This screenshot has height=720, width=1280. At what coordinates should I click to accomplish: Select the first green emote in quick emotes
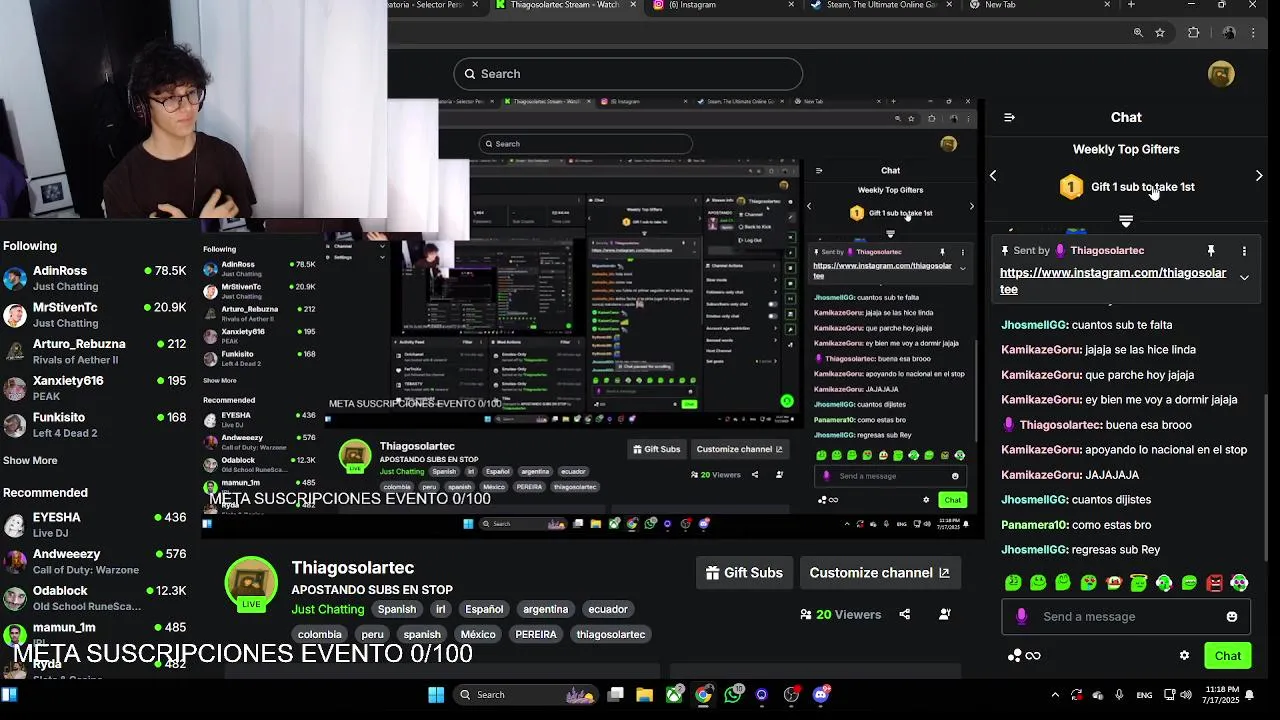tap(1013, 582)
